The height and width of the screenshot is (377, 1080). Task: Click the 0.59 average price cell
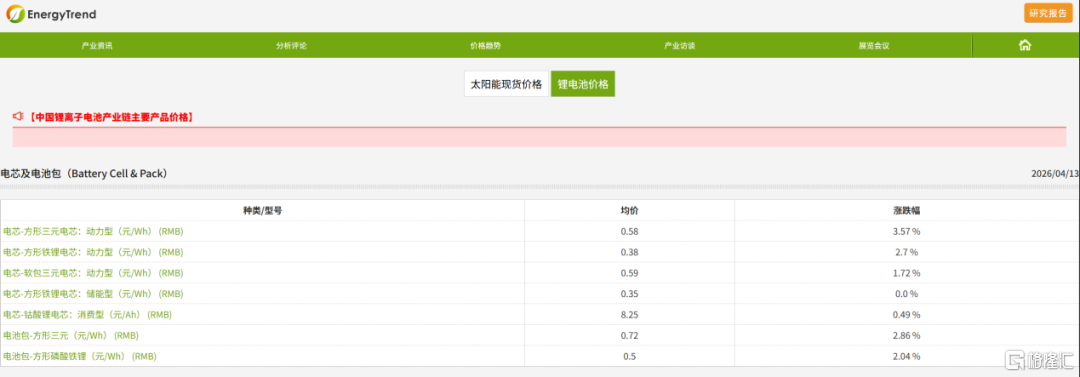(x=629, y=273)
